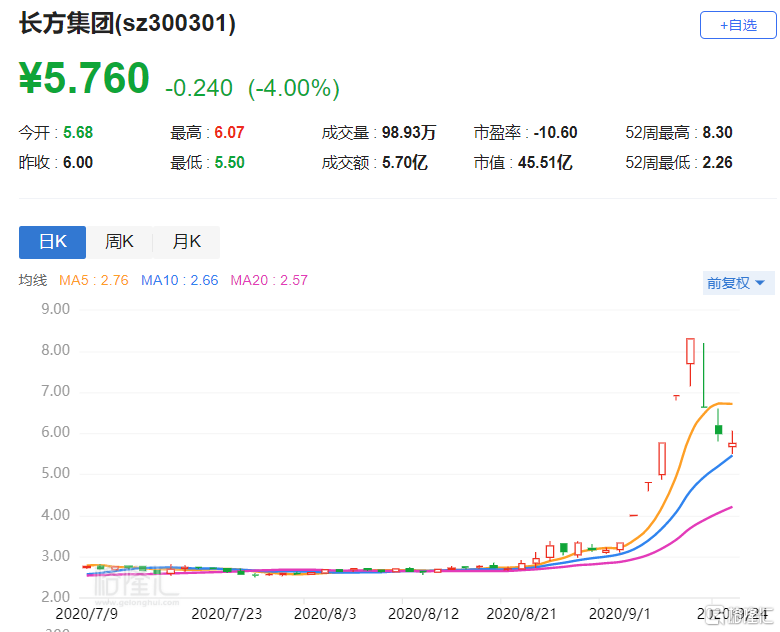
Task: Click the 长方集团(sz300301) stock title
Action: point(127,24)
